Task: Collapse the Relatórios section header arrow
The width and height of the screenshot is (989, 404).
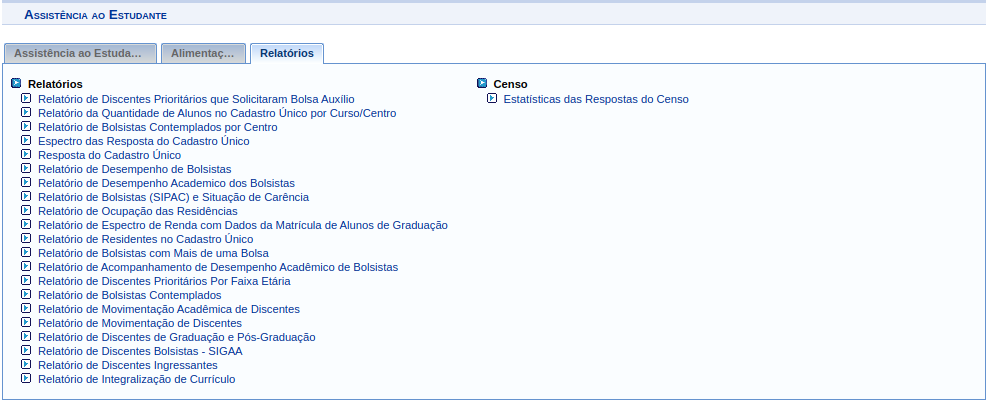Action: tap(16, 84)
